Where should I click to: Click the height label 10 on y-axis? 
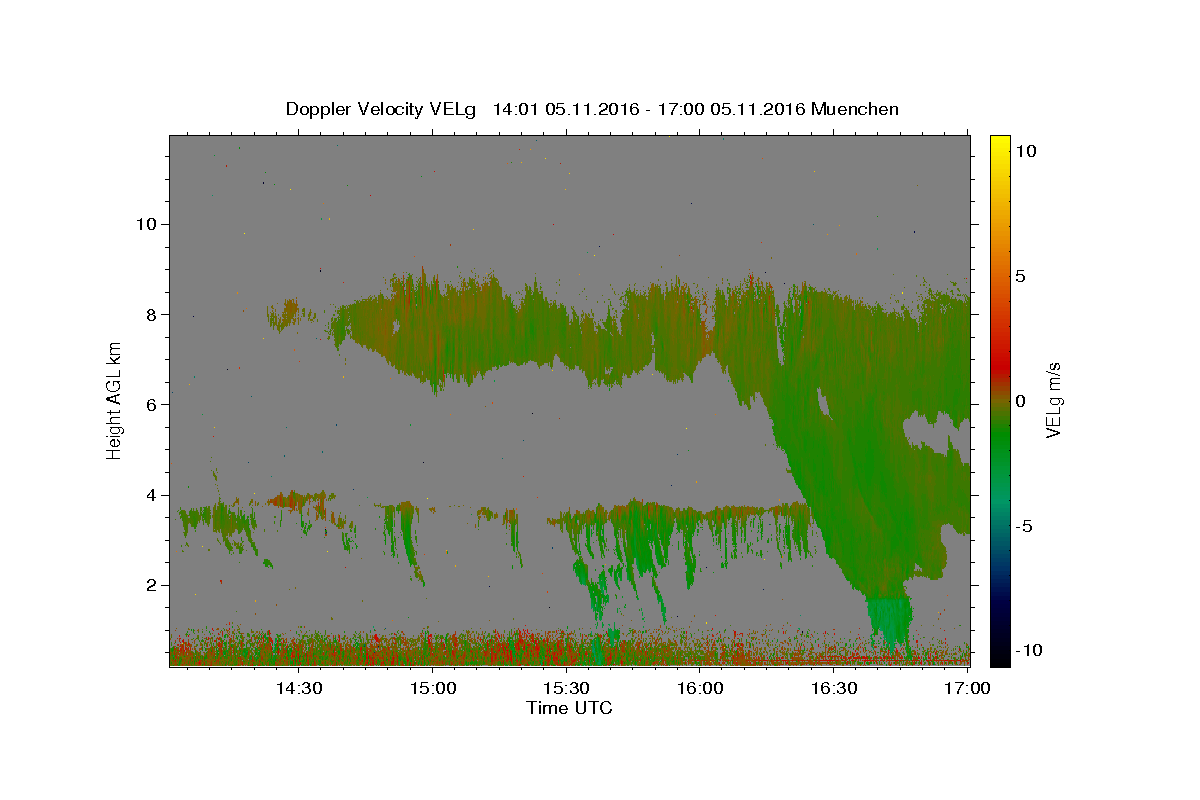click(144, 224)
